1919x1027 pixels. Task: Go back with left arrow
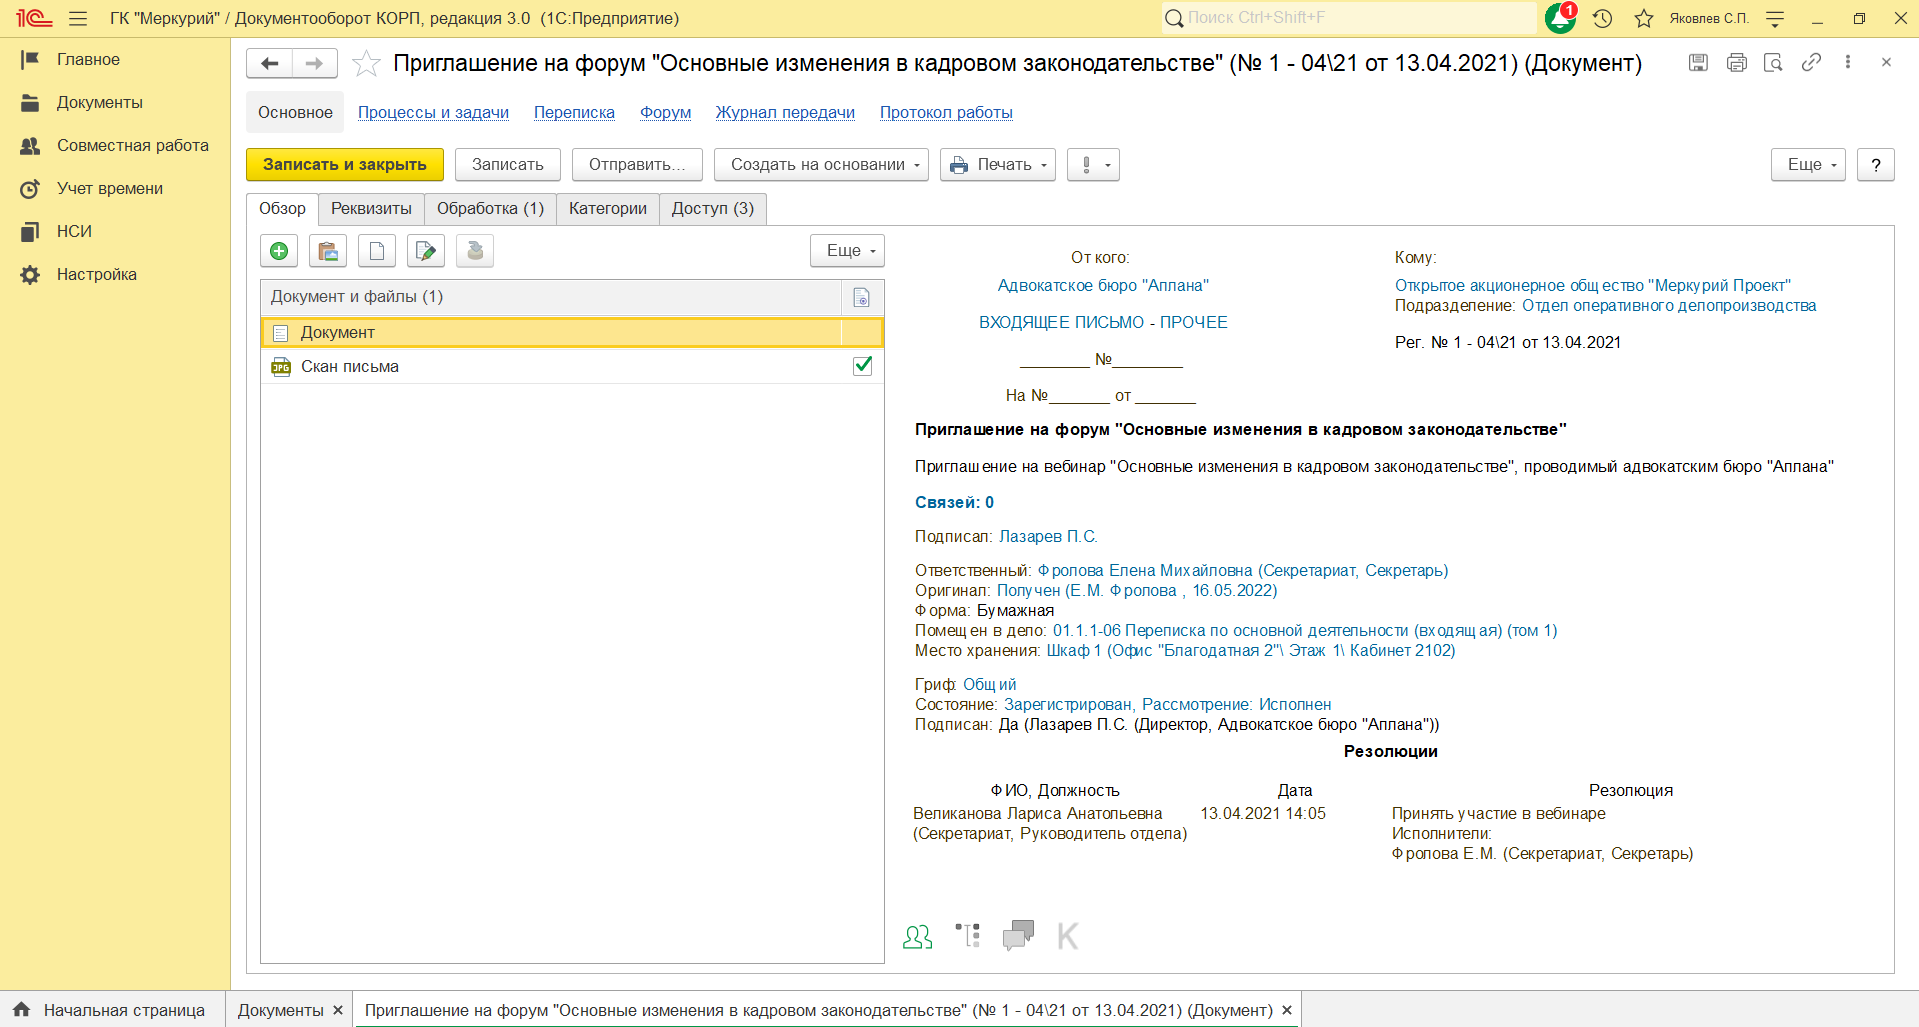pyautogui.click(x=269, y=63)
